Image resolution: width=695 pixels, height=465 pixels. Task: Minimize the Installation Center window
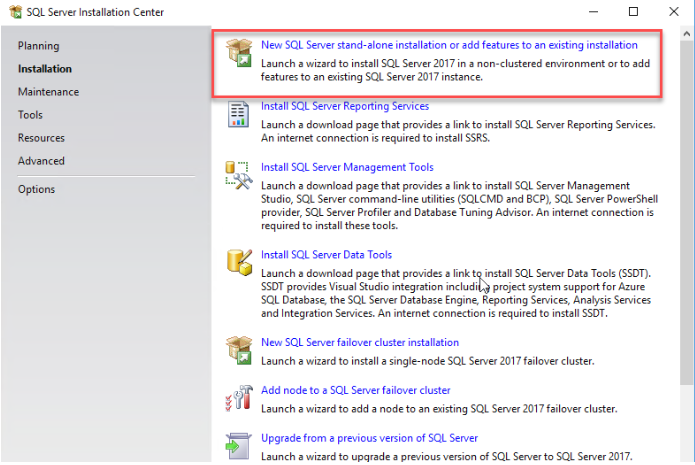(x=593, y=12)
